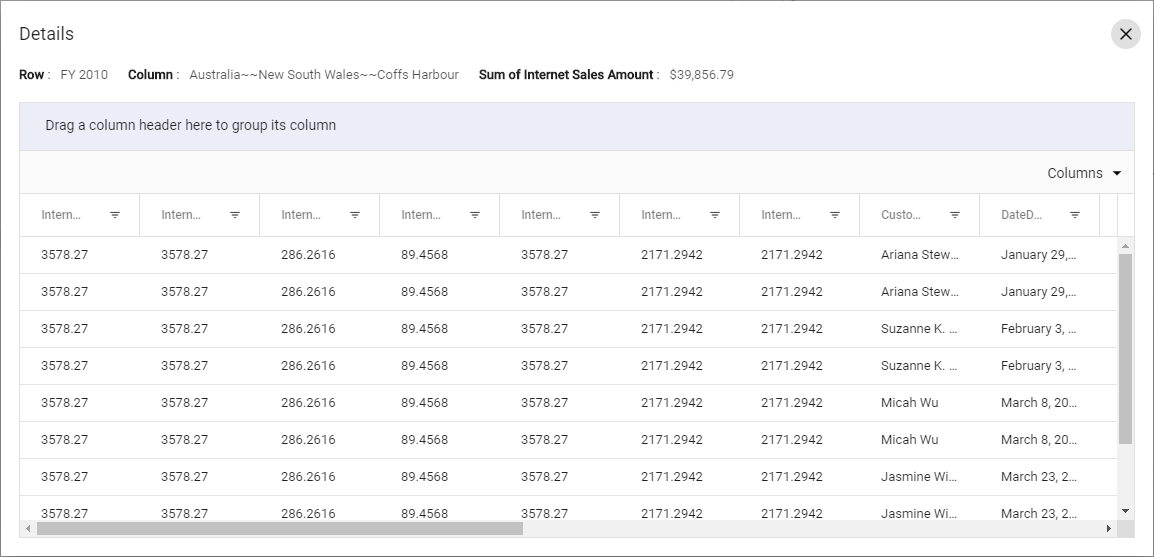Close the Details dialog
1154x557 pixels.
point(1125,34)
